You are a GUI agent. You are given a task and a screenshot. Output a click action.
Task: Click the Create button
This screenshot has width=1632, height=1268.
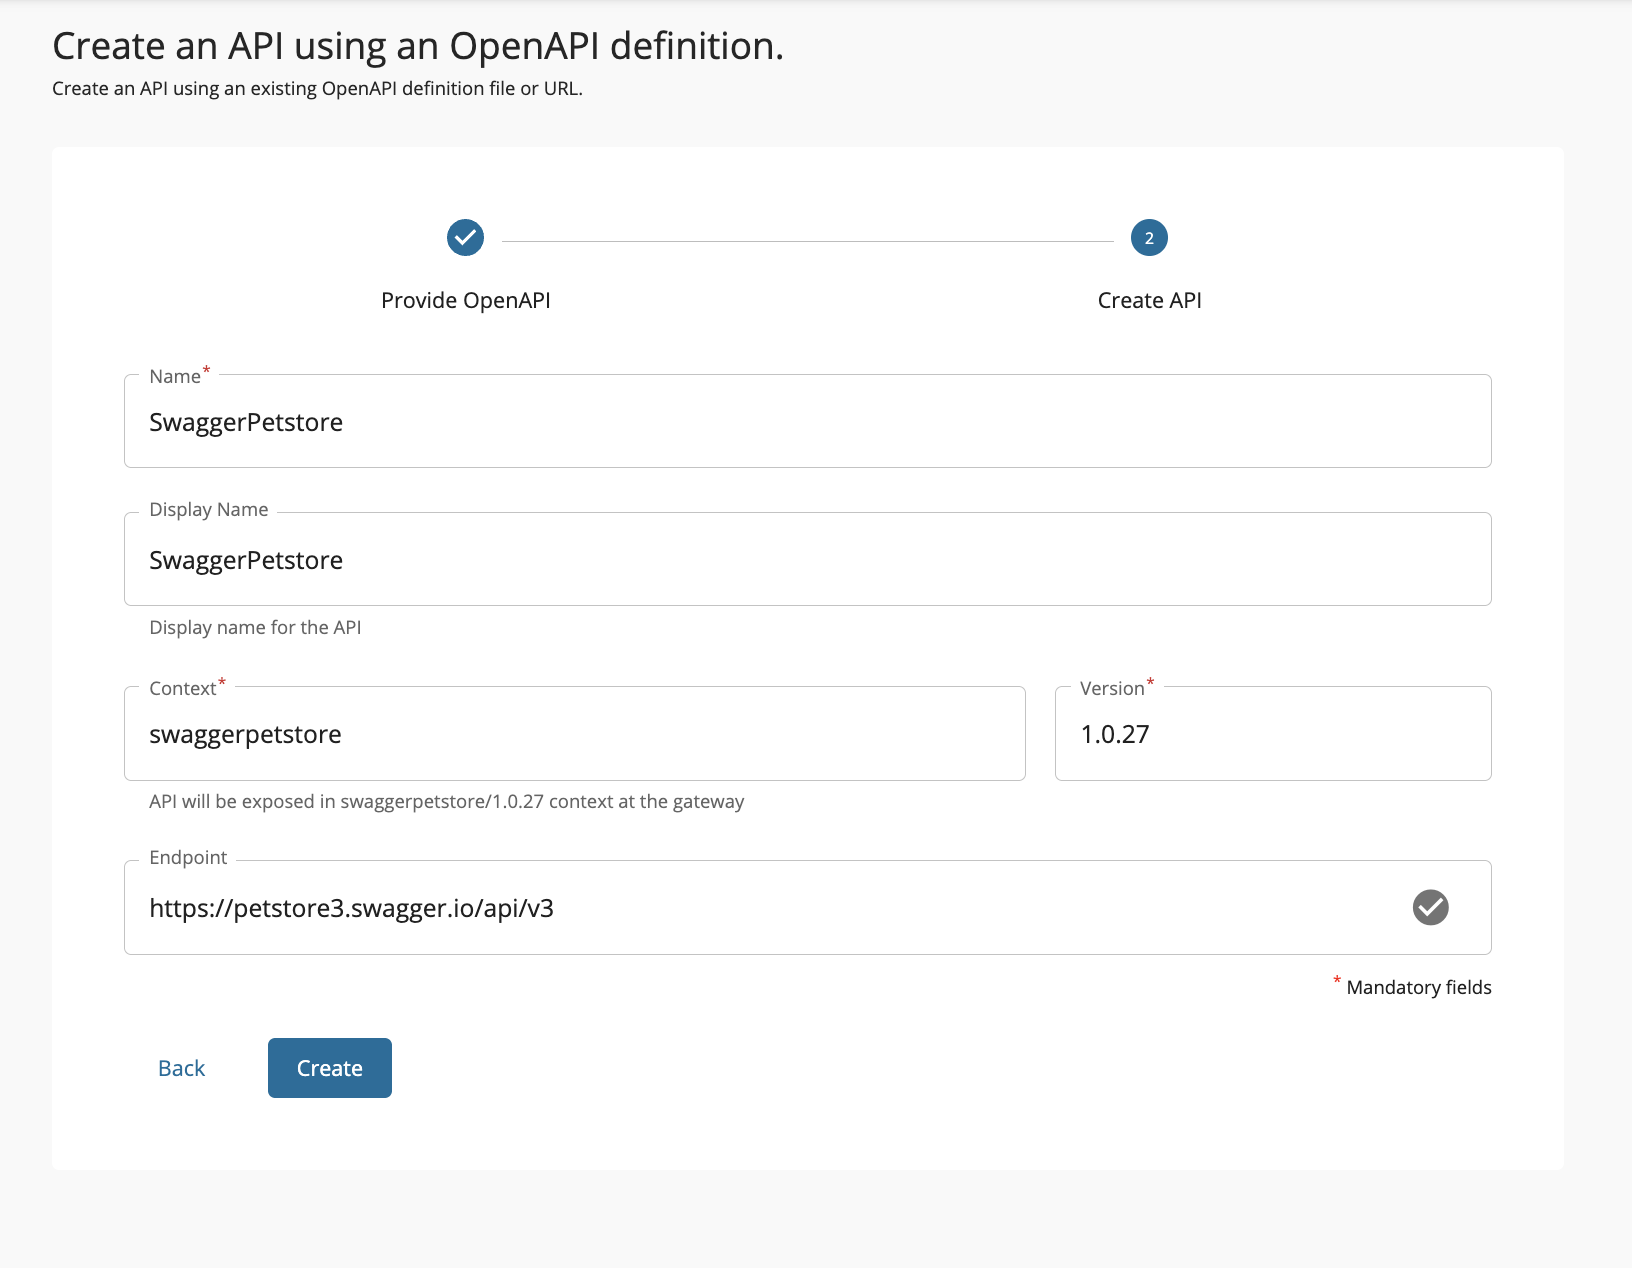[329, 1067]
